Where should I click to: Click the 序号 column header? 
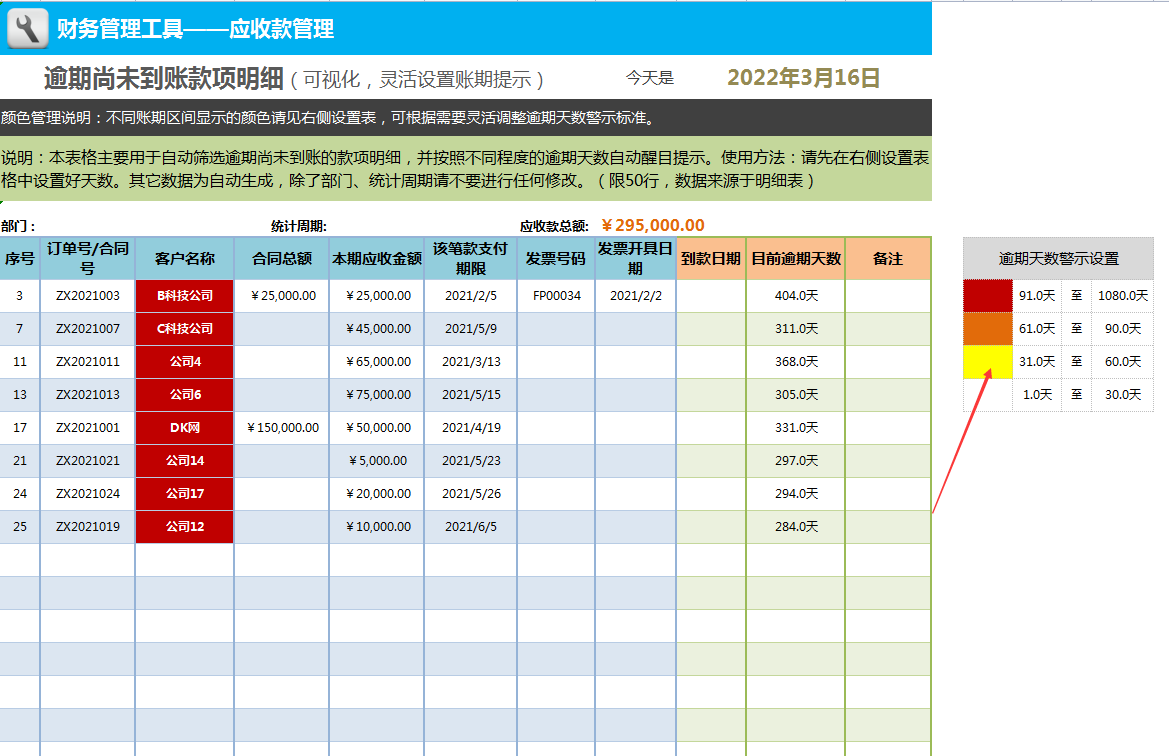coord(19,259)
